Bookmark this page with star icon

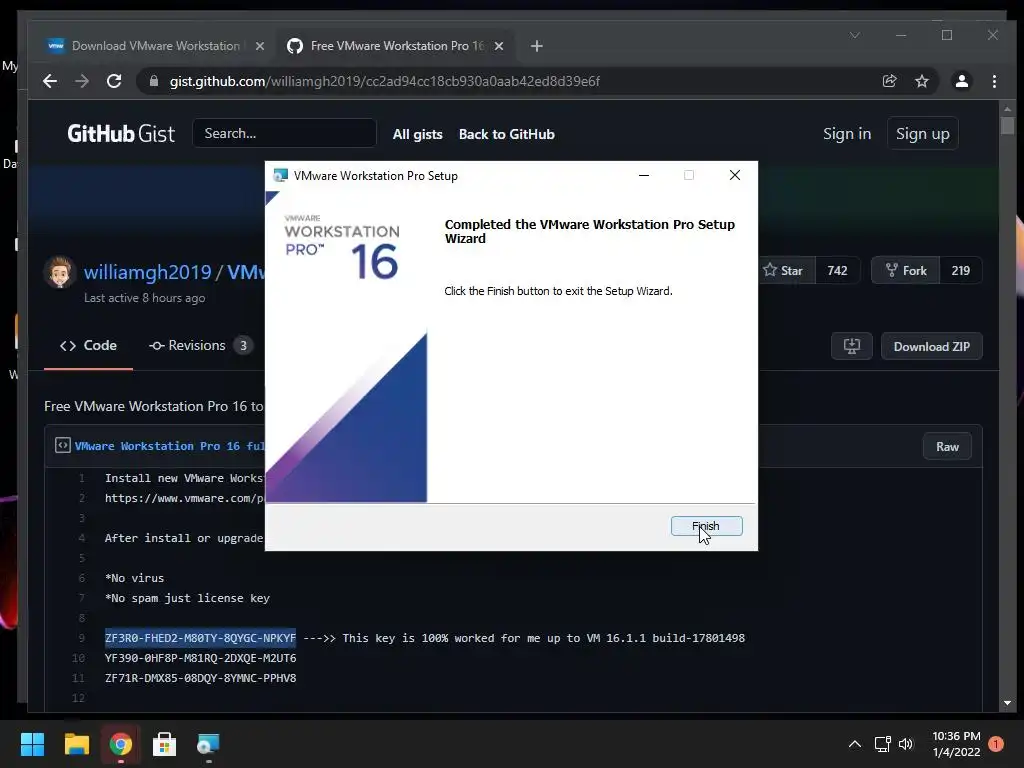921,81
